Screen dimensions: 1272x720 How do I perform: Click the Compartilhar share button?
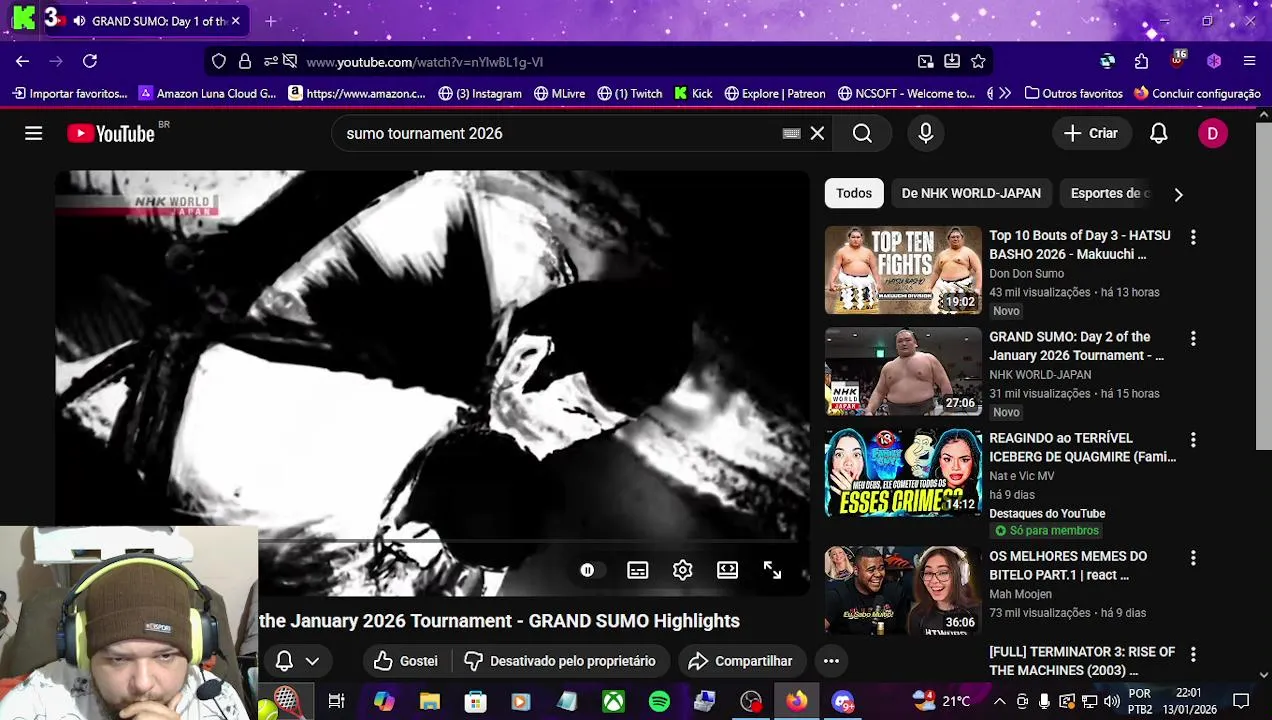[x=741, y=661]
